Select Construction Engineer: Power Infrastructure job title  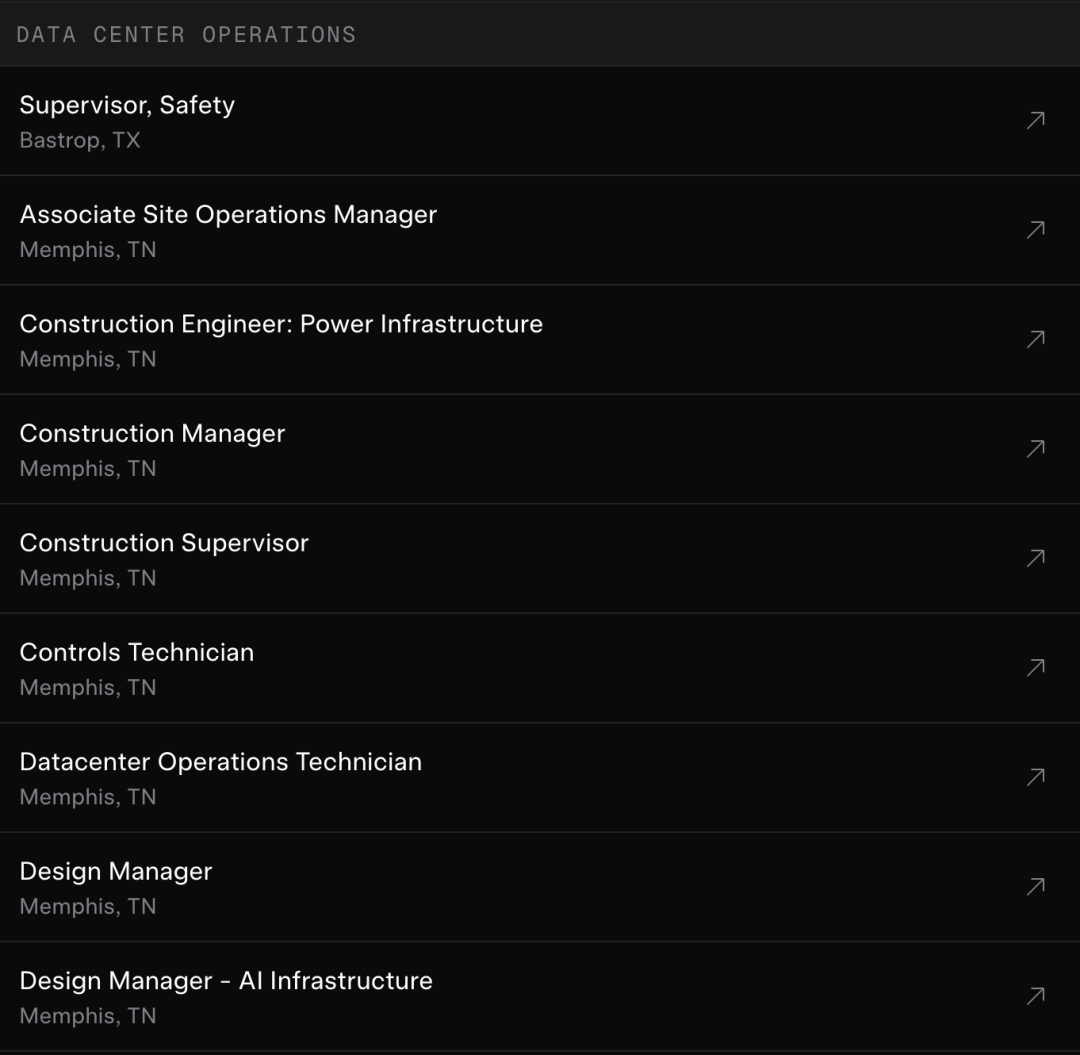(x=281, y=324)
